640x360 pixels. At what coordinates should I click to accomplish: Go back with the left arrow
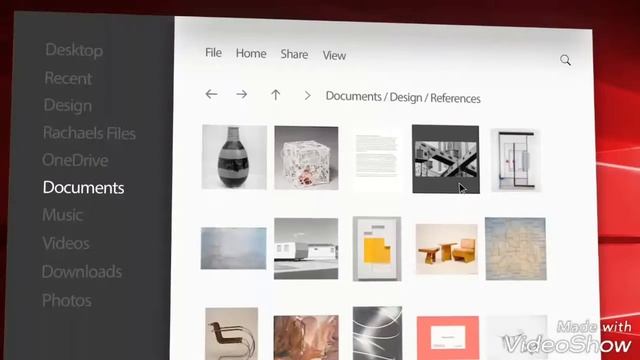(x=211, y=94)
